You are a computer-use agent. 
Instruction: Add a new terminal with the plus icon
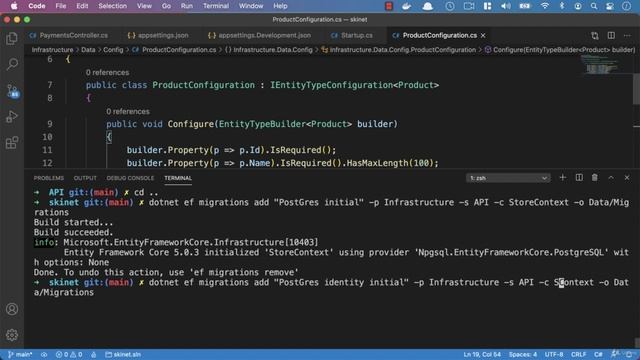pyautogui.click(x=562, y=178)
